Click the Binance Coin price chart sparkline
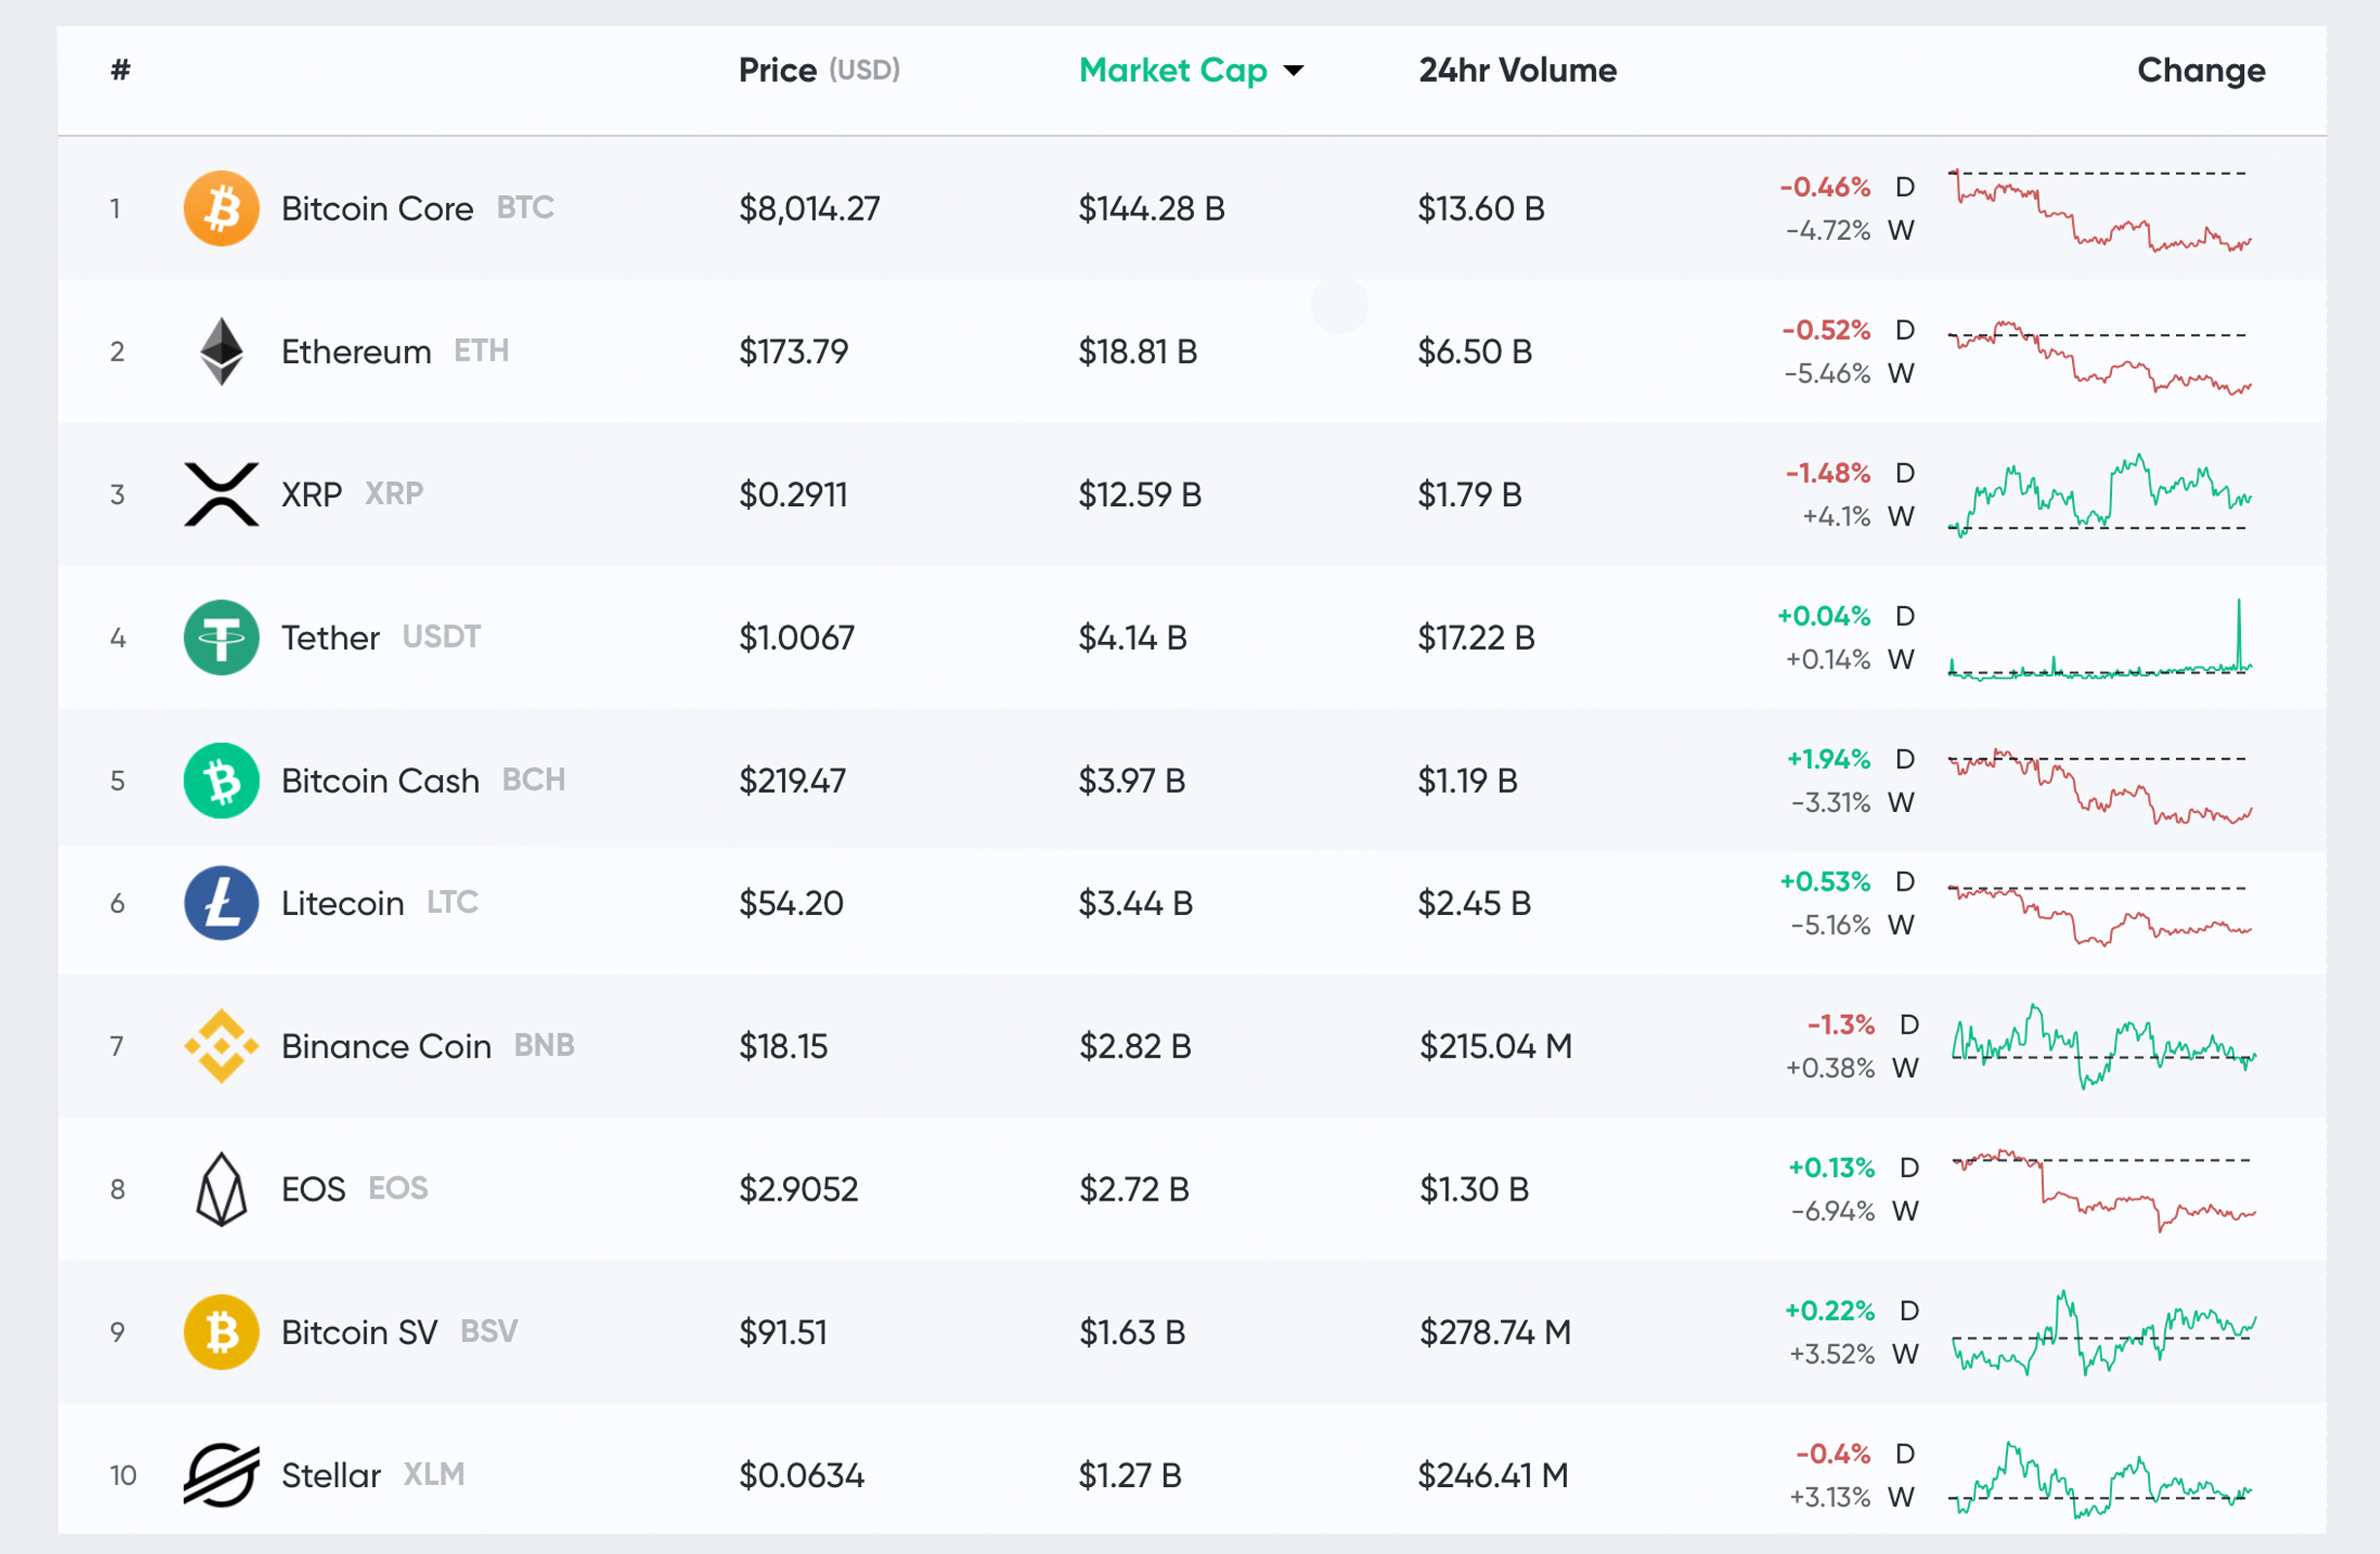 (x=2104, y=1046)
